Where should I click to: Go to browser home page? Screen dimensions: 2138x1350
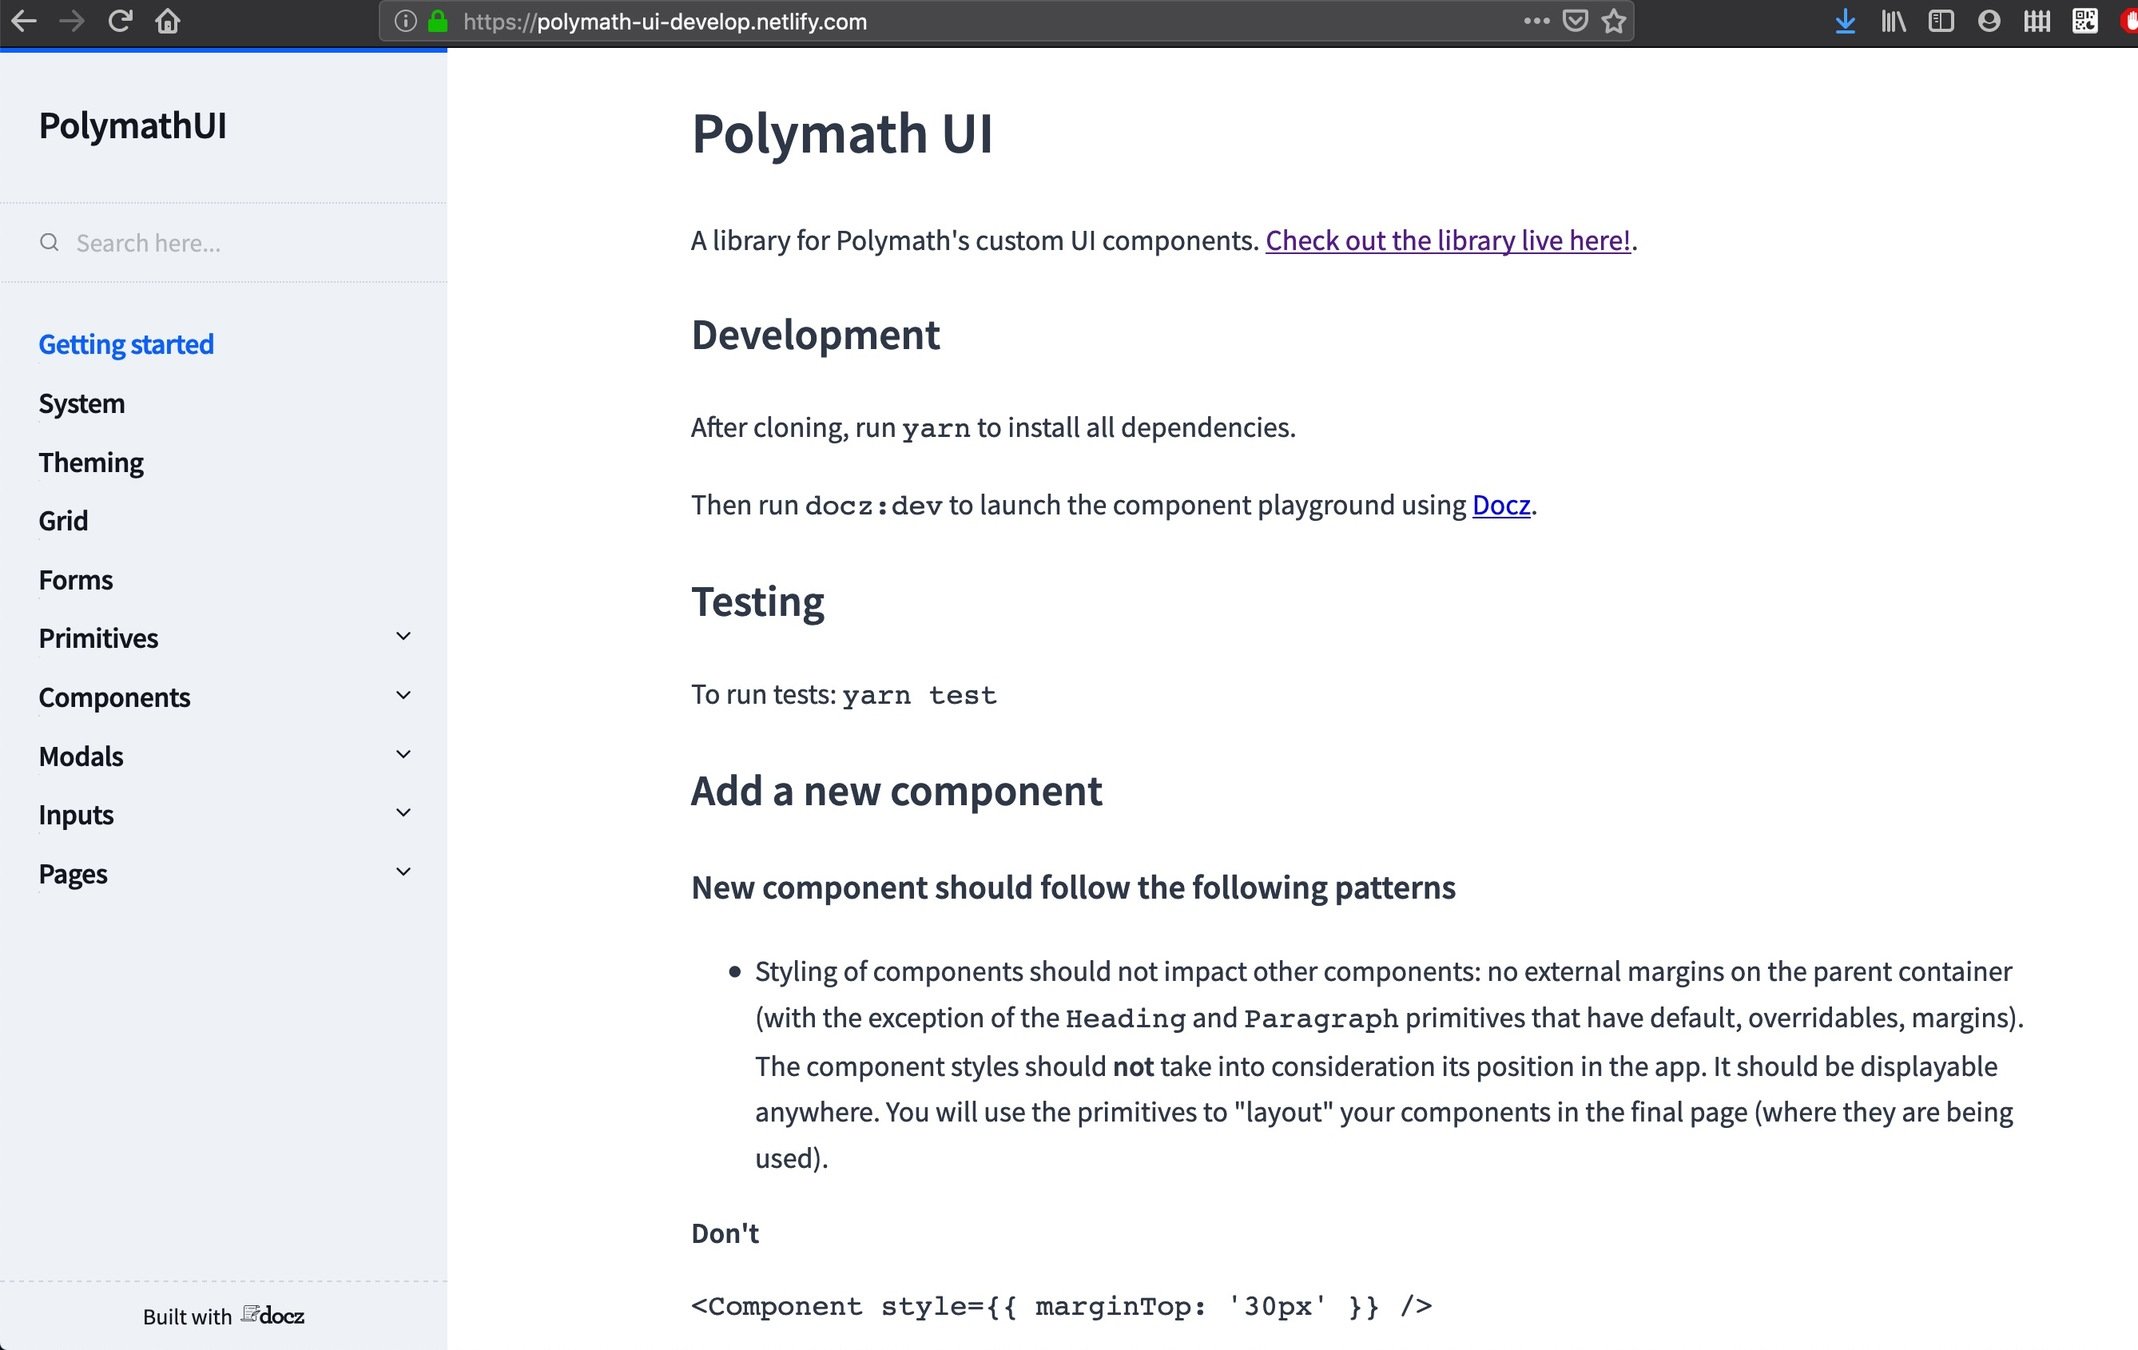point(168,21)
